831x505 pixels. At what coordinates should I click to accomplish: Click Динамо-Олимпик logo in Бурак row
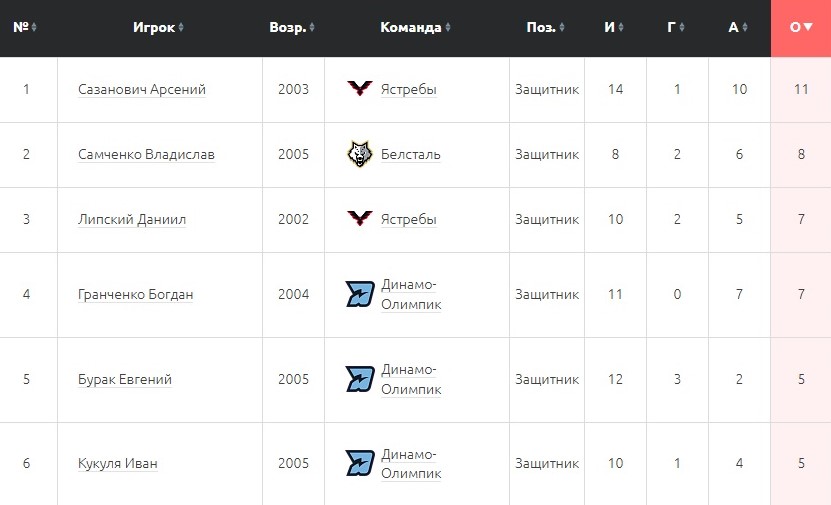360,379
